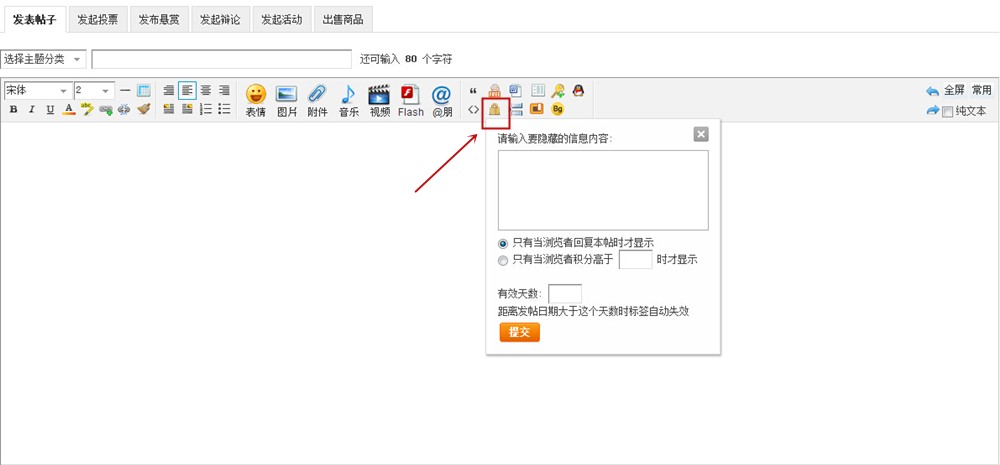This screenshot has width=1000, height=465.
Task: Click the 有效天数 days input field
Action: pos(565,294)
